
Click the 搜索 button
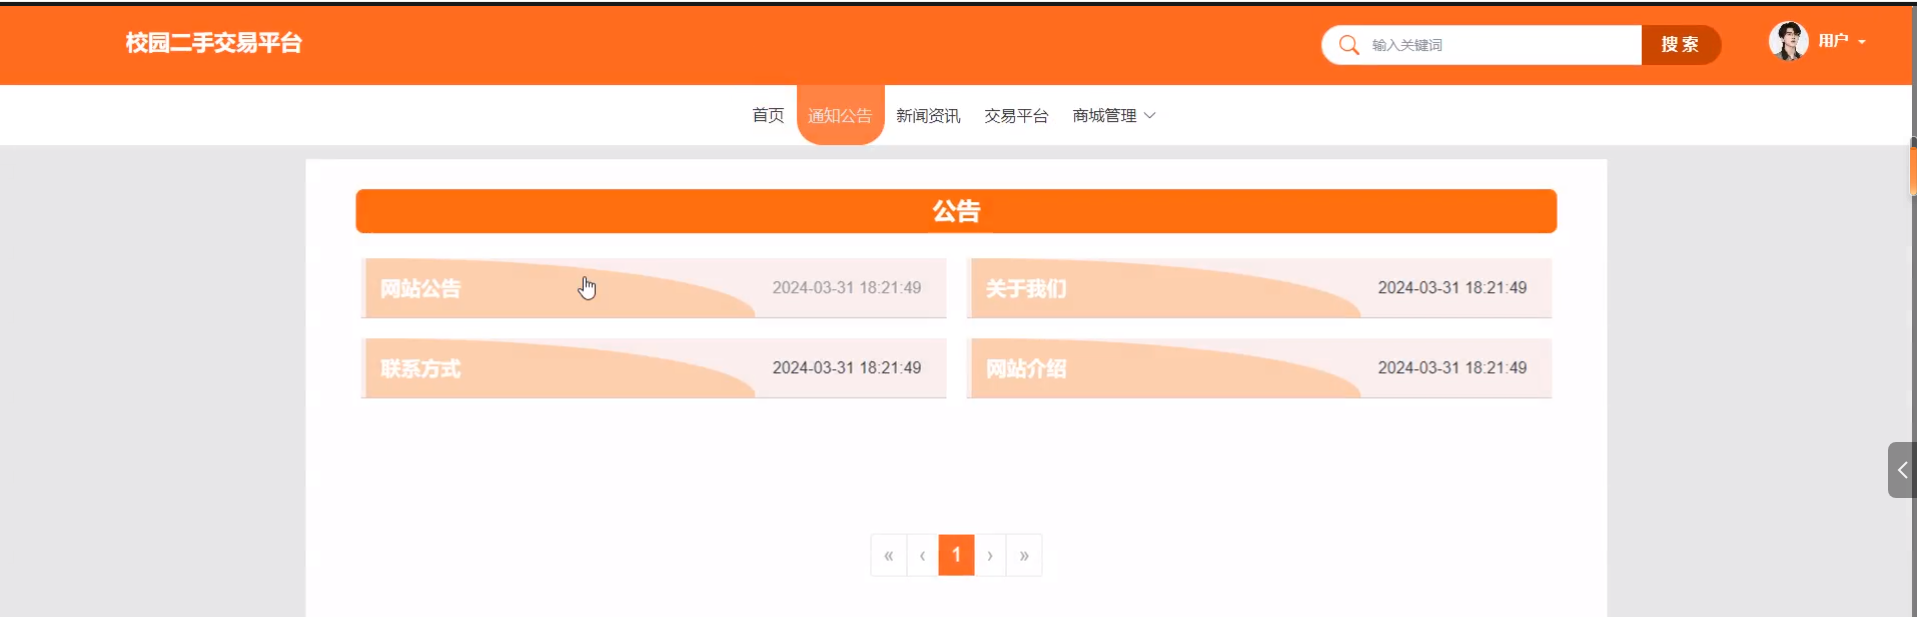pos(1680,45)
